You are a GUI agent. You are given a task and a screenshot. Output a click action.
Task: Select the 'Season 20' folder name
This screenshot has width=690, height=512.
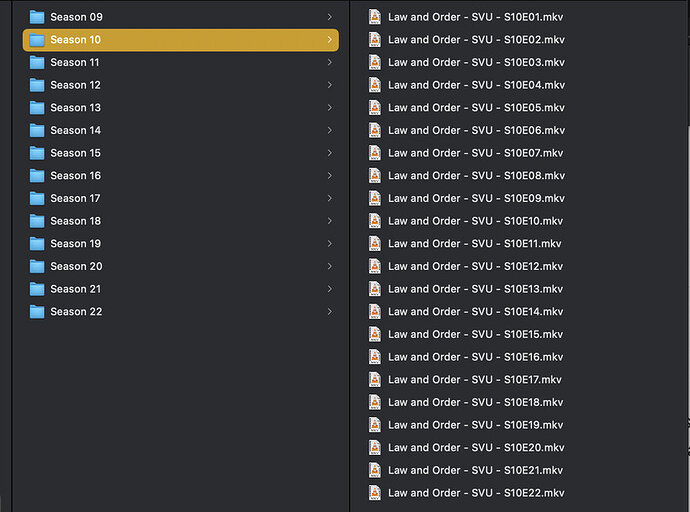click(76, 266)
